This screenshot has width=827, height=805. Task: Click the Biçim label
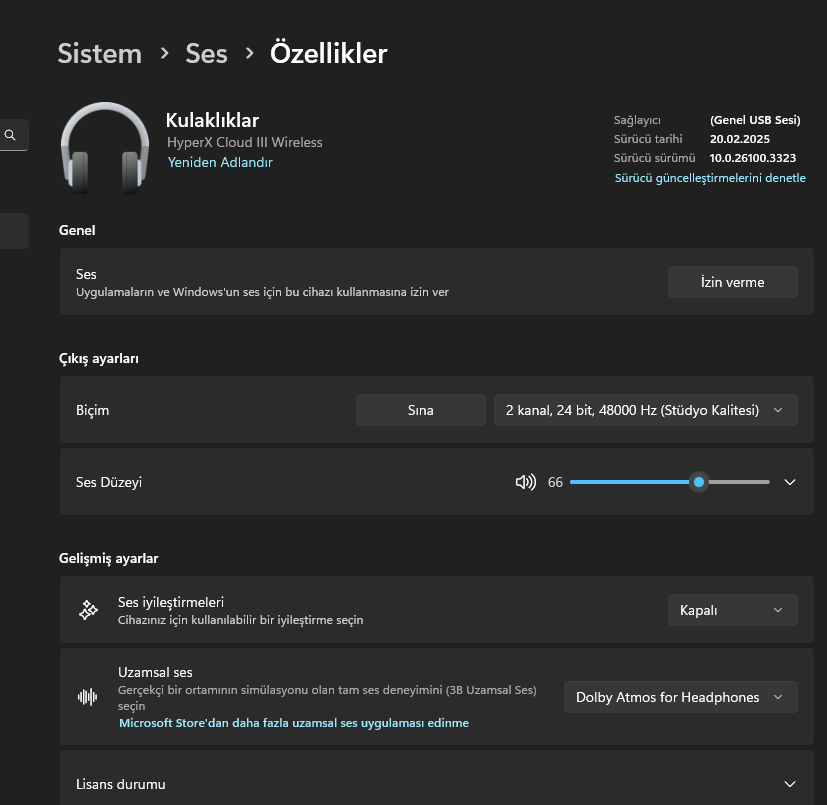coord(92,410)
